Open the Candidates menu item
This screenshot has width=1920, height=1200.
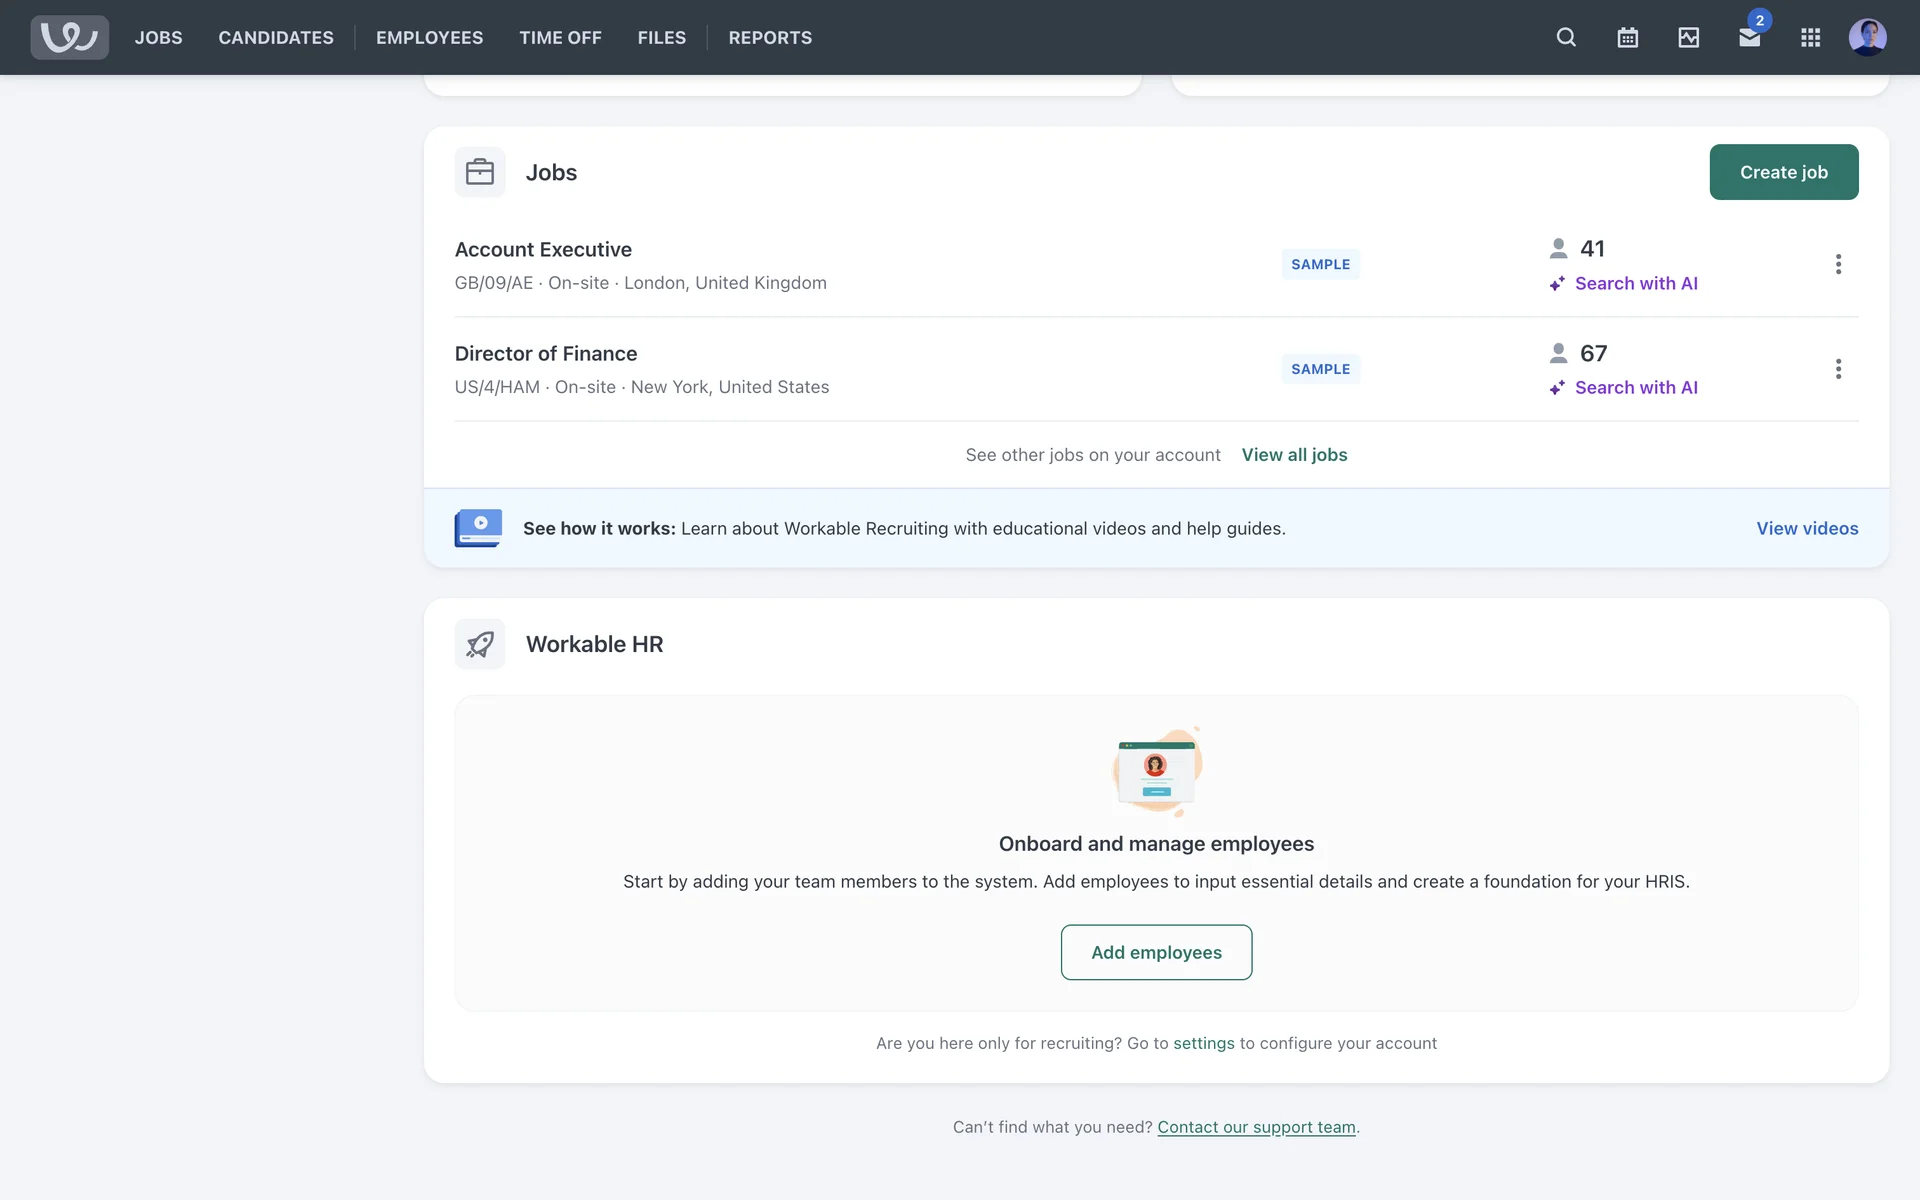click(276, 38)
